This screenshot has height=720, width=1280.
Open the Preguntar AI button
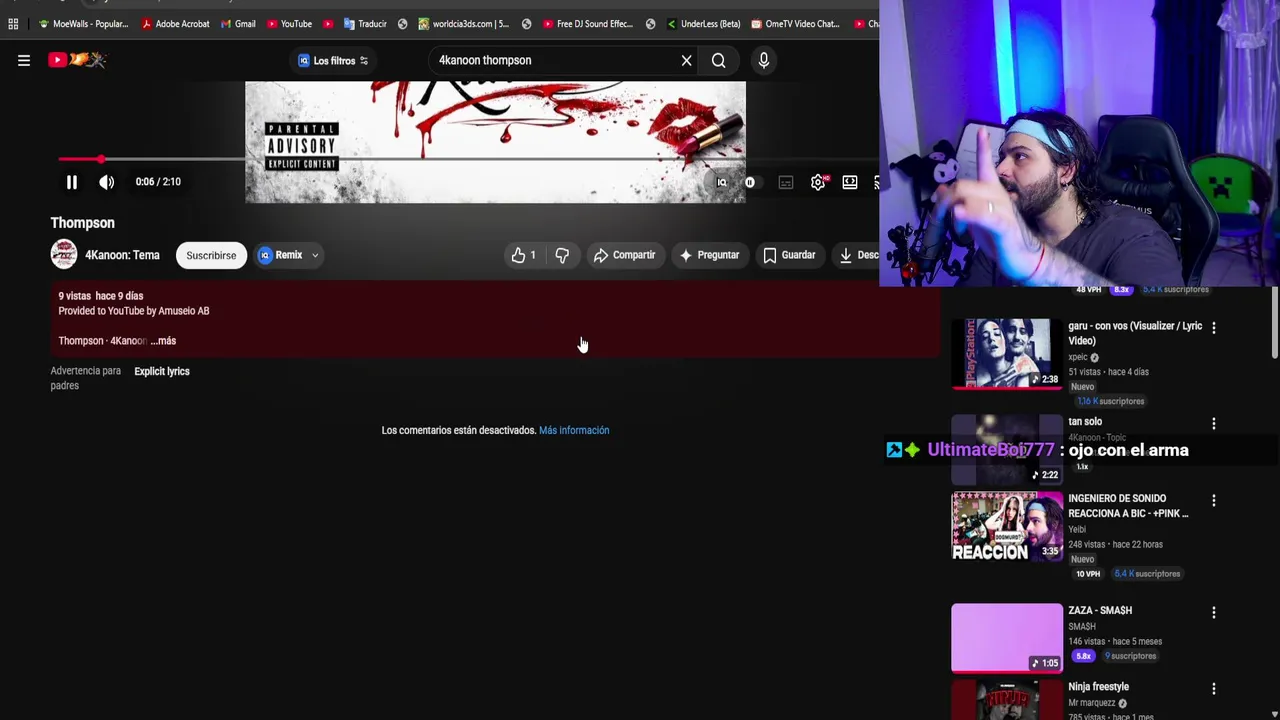coord(709,255)
